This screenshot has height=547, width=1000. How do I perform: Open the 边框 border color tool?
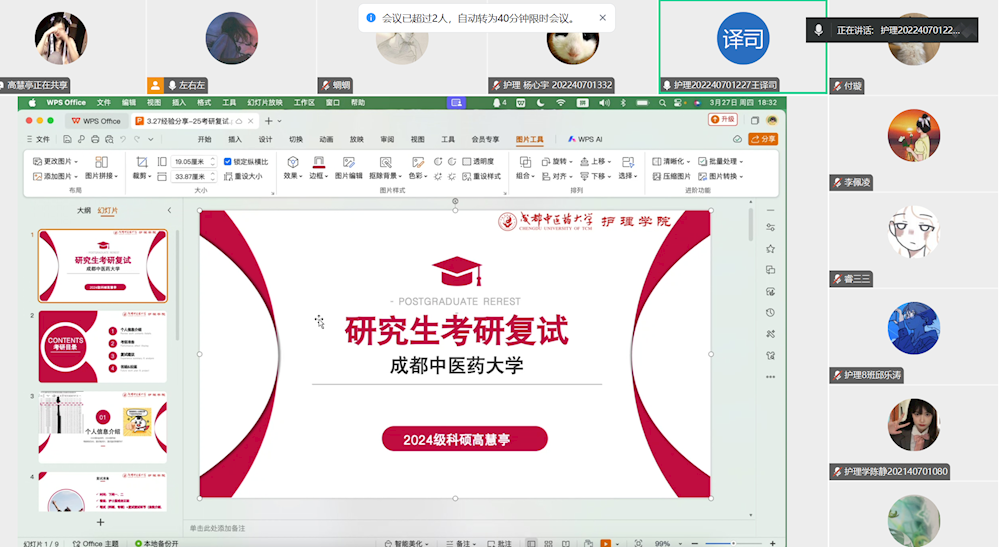pyautogui.click(x=318, y=168)
